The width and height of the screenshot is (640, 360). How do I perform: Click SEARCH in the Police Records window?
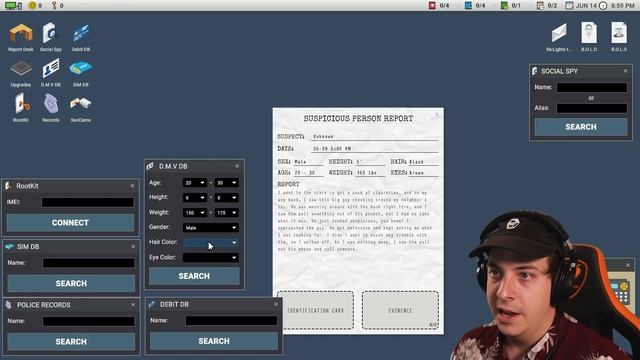coord(71,342)
